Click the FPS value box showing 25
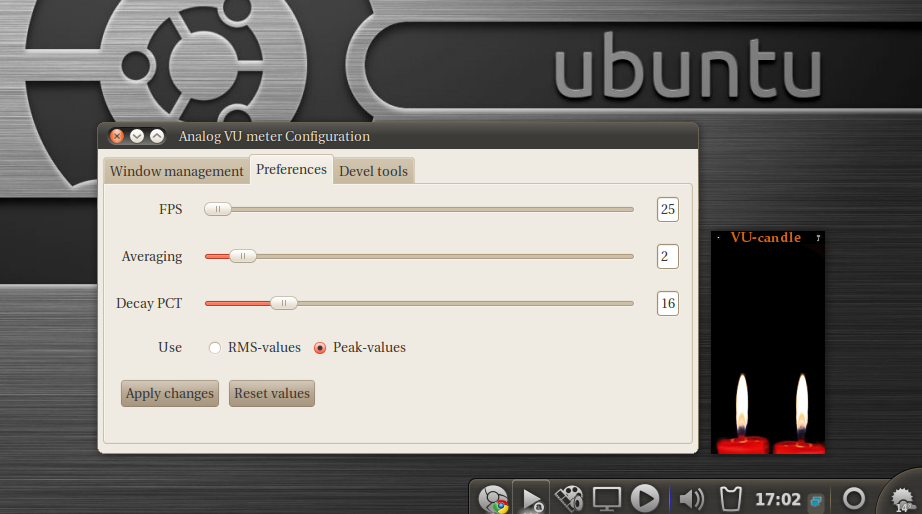 [x=667, y=209]
